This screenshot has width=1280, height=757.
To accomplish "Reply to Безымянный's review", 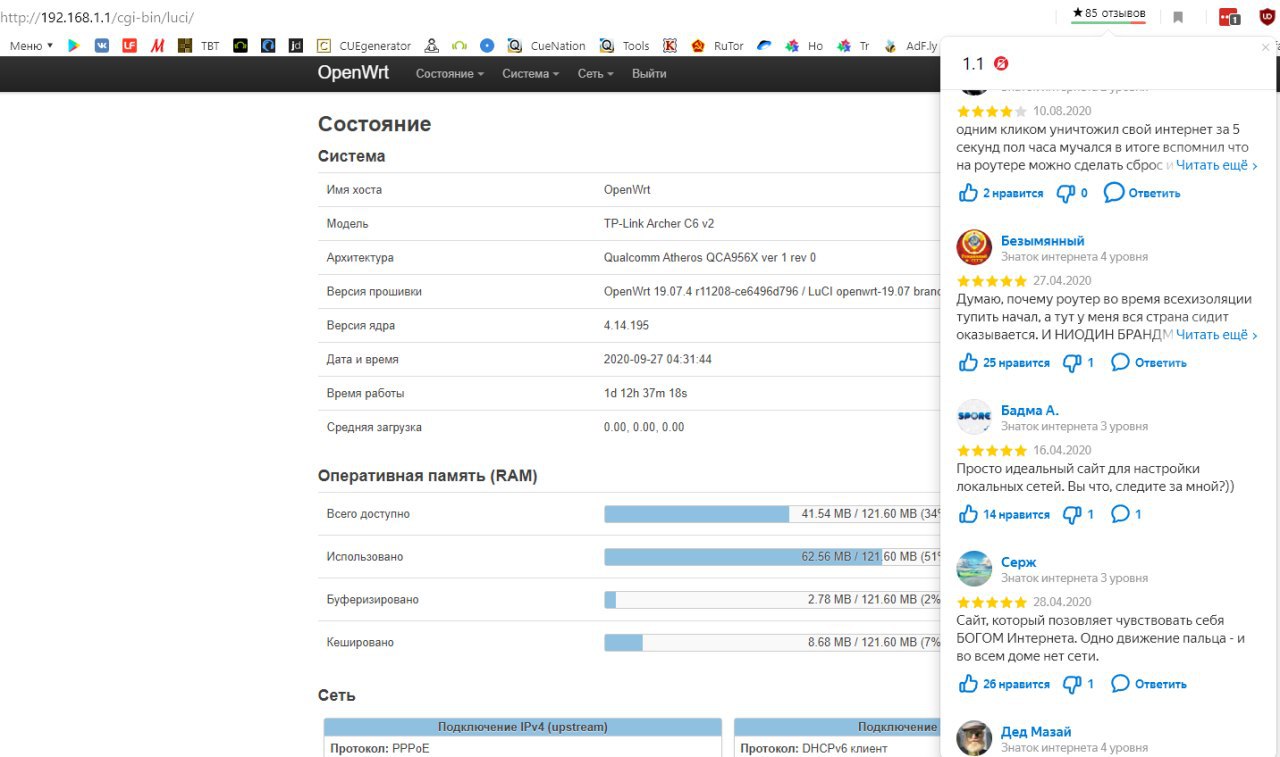I will click(1149, 362).
